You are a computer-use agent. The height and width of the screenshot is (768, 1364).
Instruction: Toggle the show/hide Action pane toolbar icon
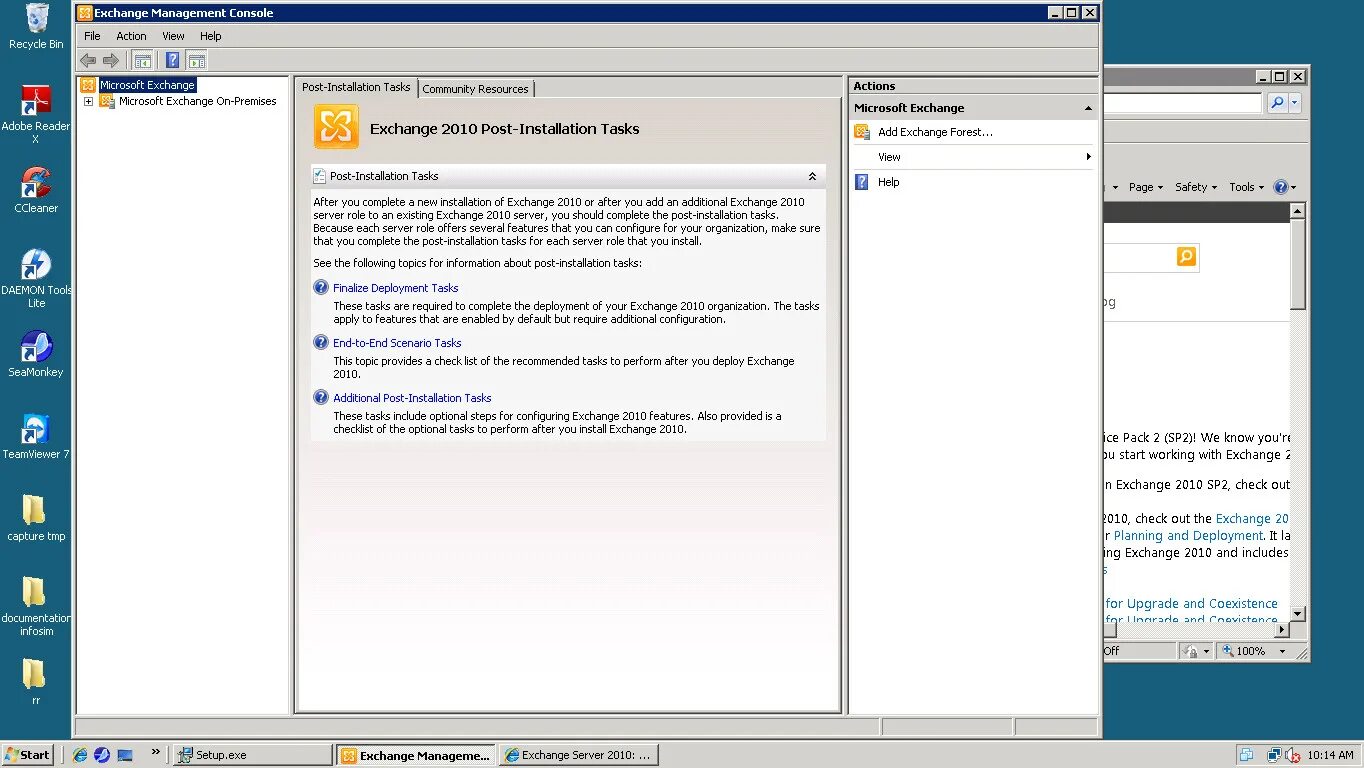point(197,61)
